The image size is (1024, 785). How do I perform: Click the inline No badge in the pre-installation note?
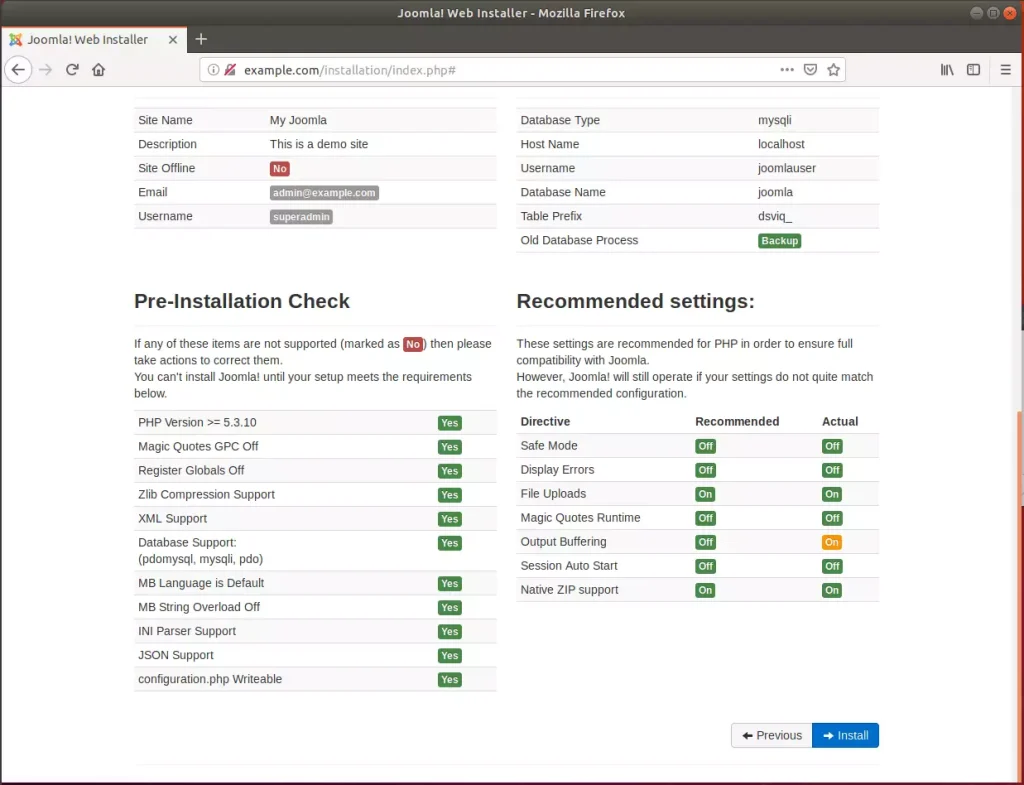(x=413, y=344)
